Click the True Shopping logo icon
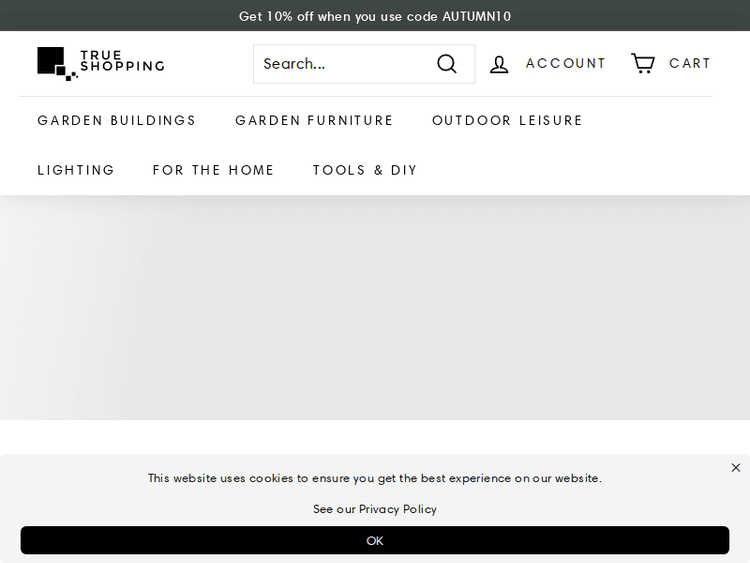Screen dimensions: 750x563 56,63
